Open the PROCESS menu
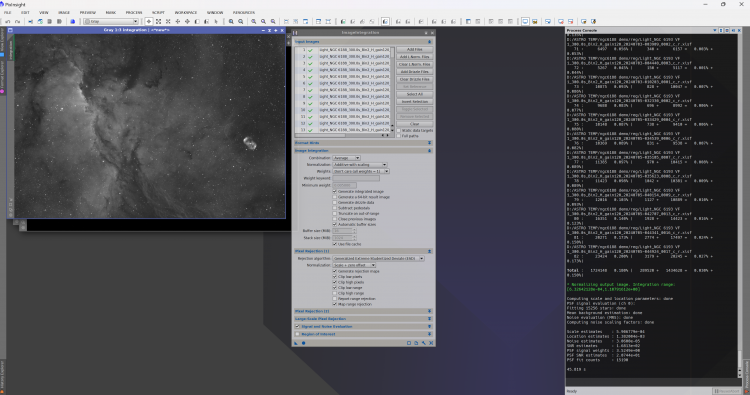Viewport: 750px width, 395px height. tap(134, 12)
